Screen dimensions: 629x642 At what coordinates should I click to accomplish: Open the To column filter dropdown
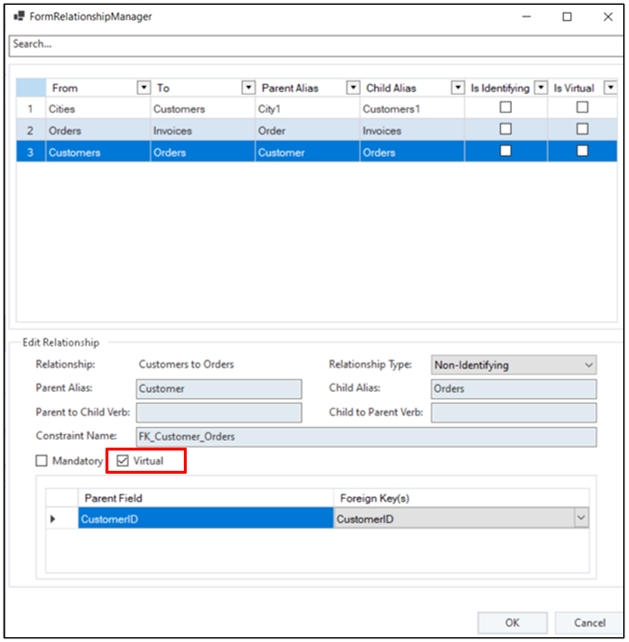click(x=248, y=88)
